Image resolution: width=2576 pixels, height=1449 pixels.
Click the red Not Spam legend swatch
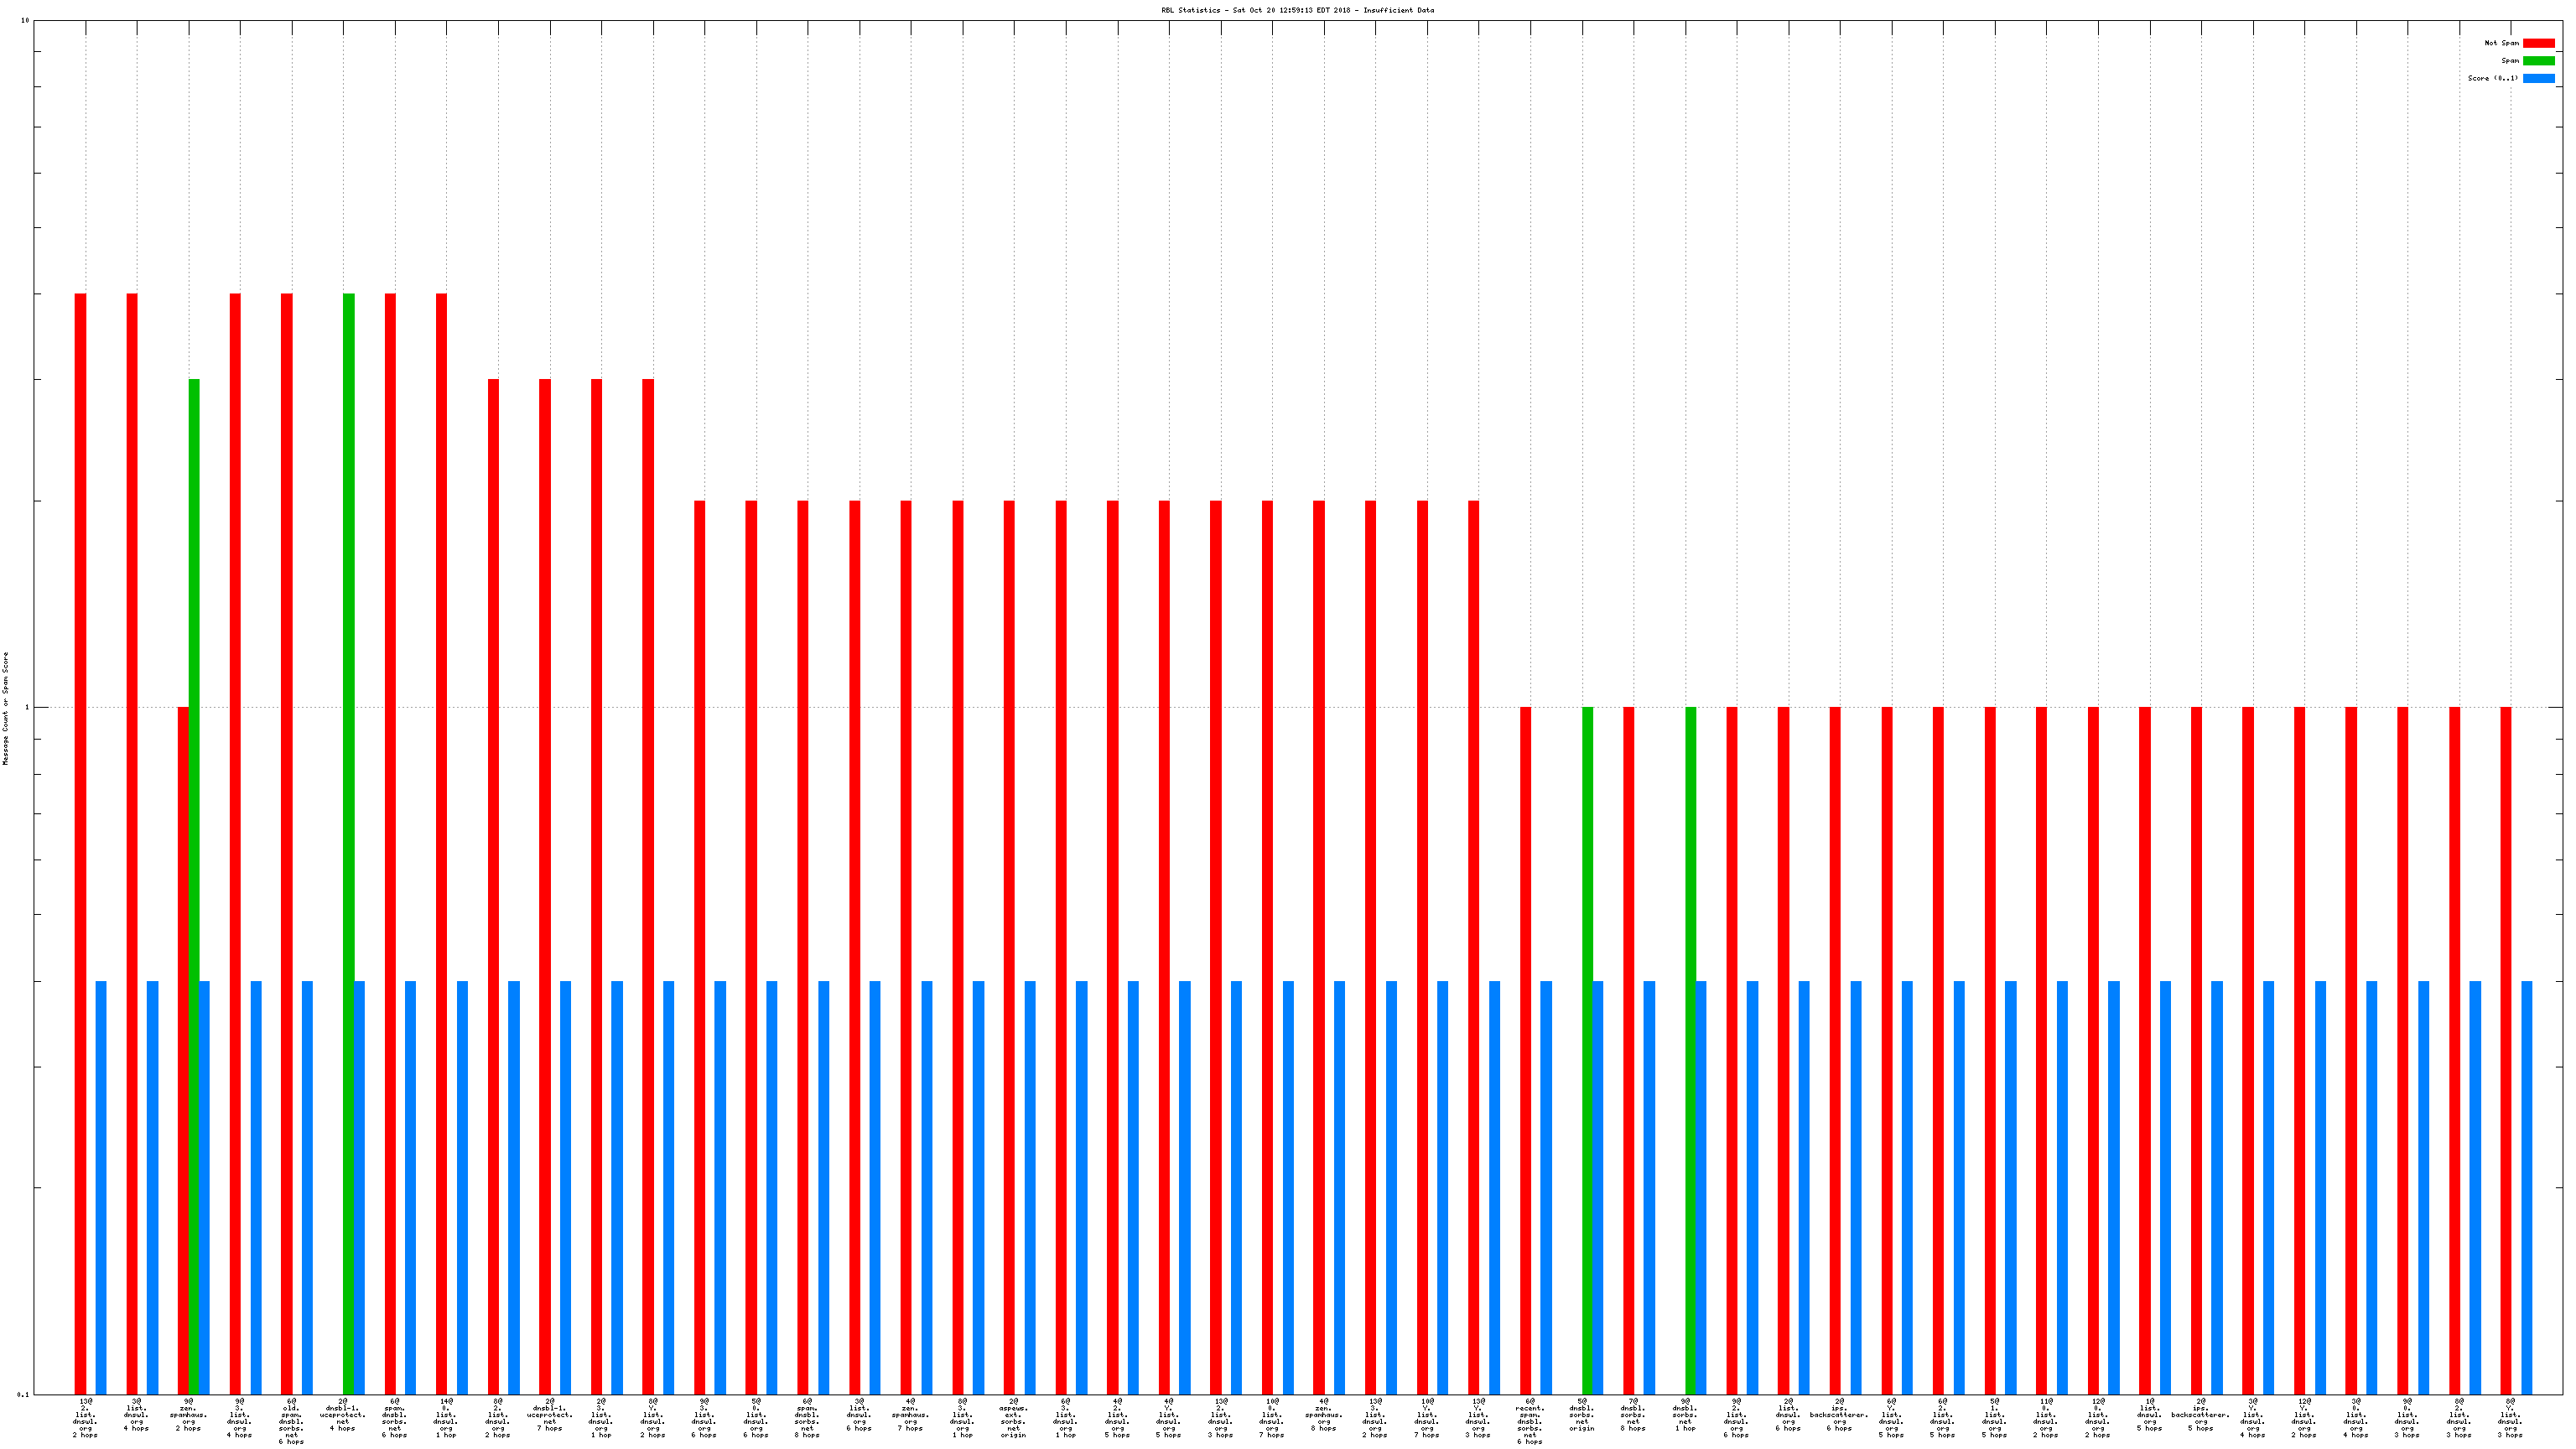pyautogui.click(x=2538, y=43)
